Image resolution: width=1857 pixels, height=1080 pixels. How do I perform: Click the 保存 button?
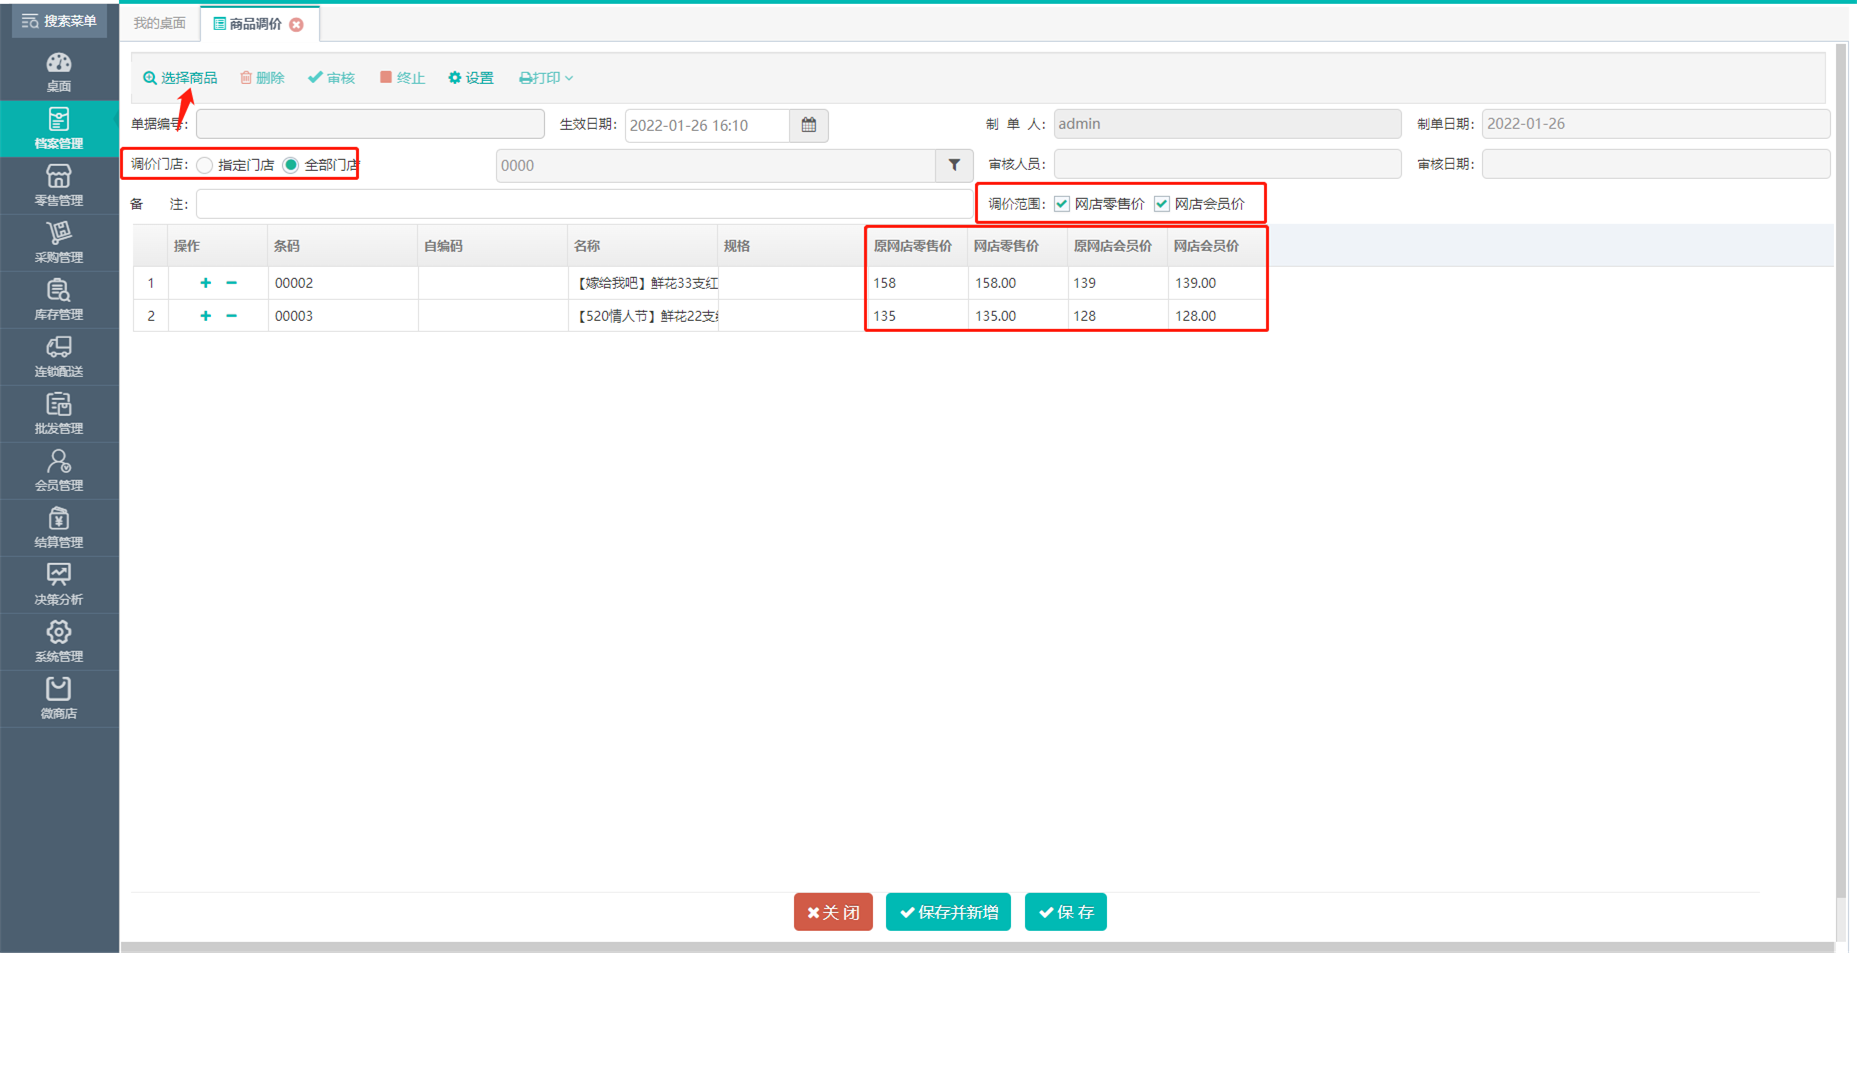tap(1066, 912)
